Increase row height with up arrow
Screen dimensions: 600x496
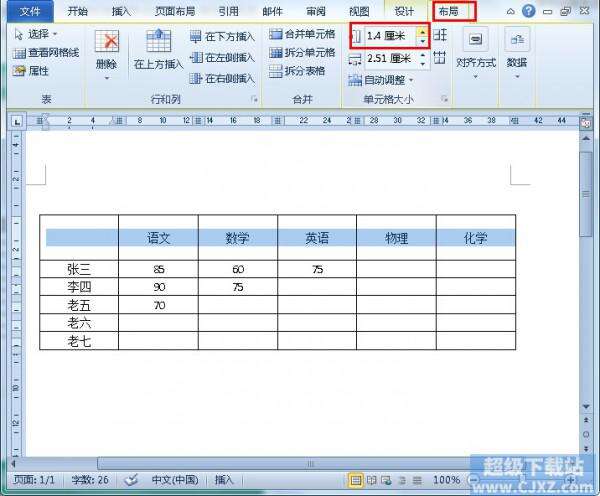tap(422, 32)
